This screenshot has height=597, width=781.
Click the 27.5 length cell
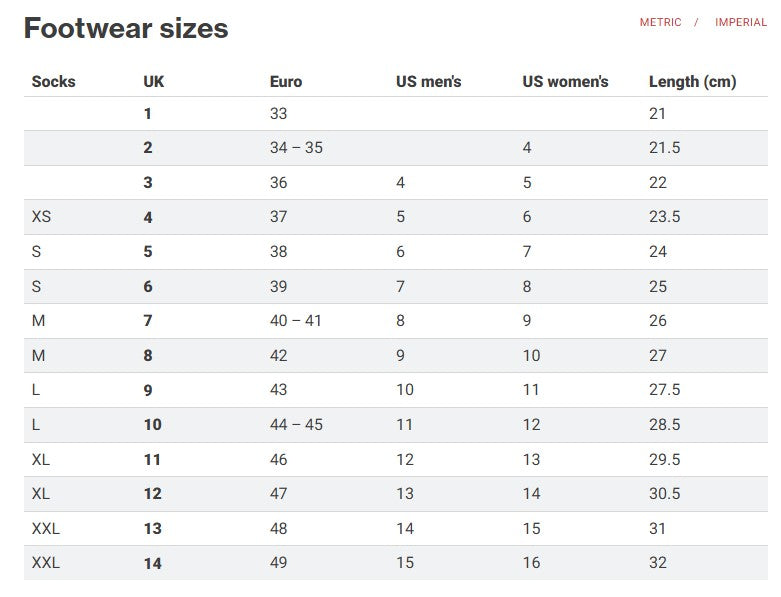(x=664, y=390)
